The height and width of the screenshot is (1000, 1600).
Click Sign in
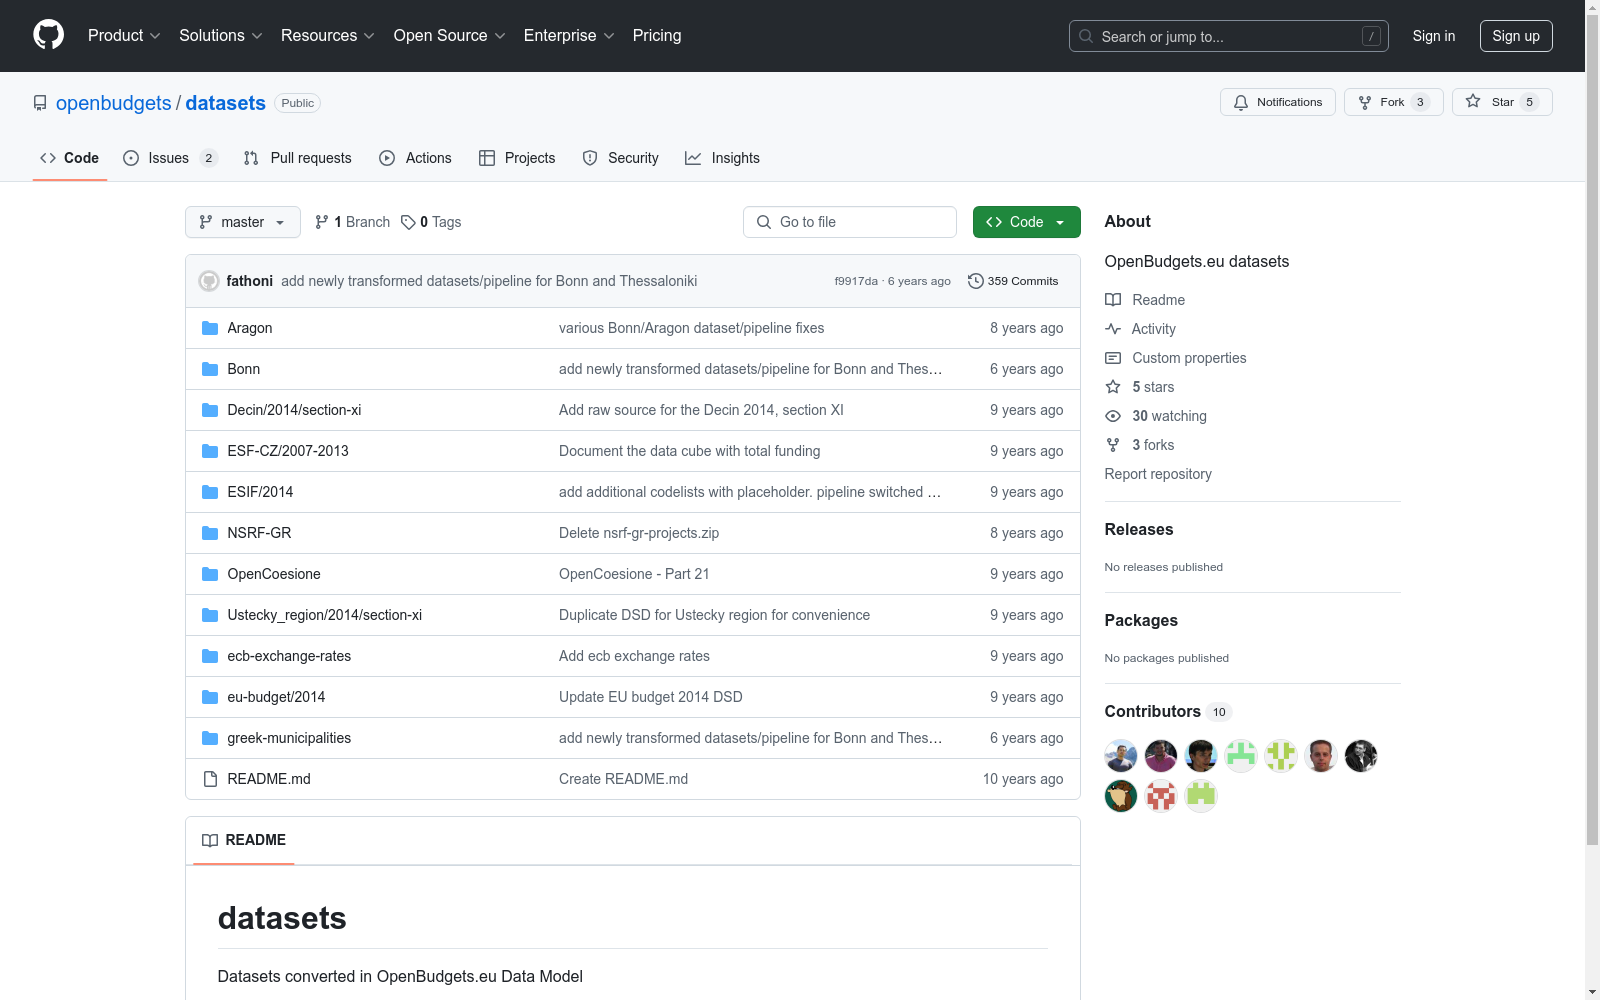(1434, 36)
